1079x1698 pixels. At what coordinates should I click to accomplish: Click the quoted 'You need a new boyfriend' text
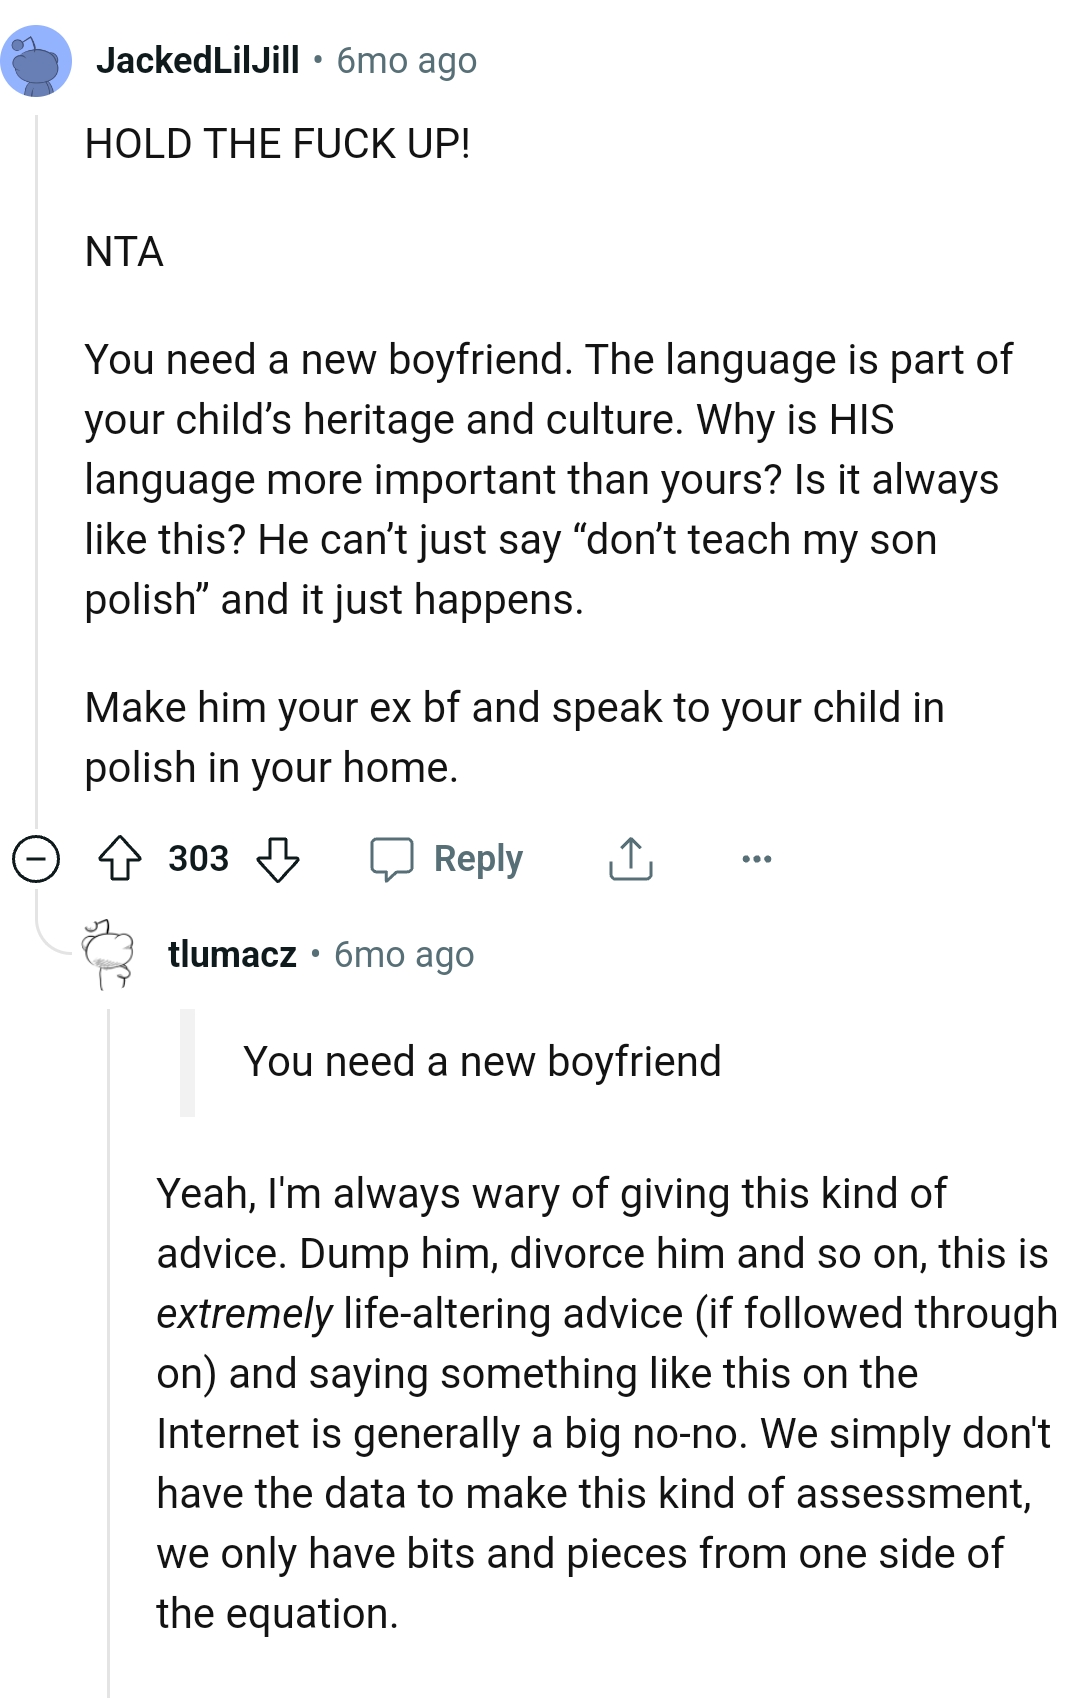point(482,1061)
